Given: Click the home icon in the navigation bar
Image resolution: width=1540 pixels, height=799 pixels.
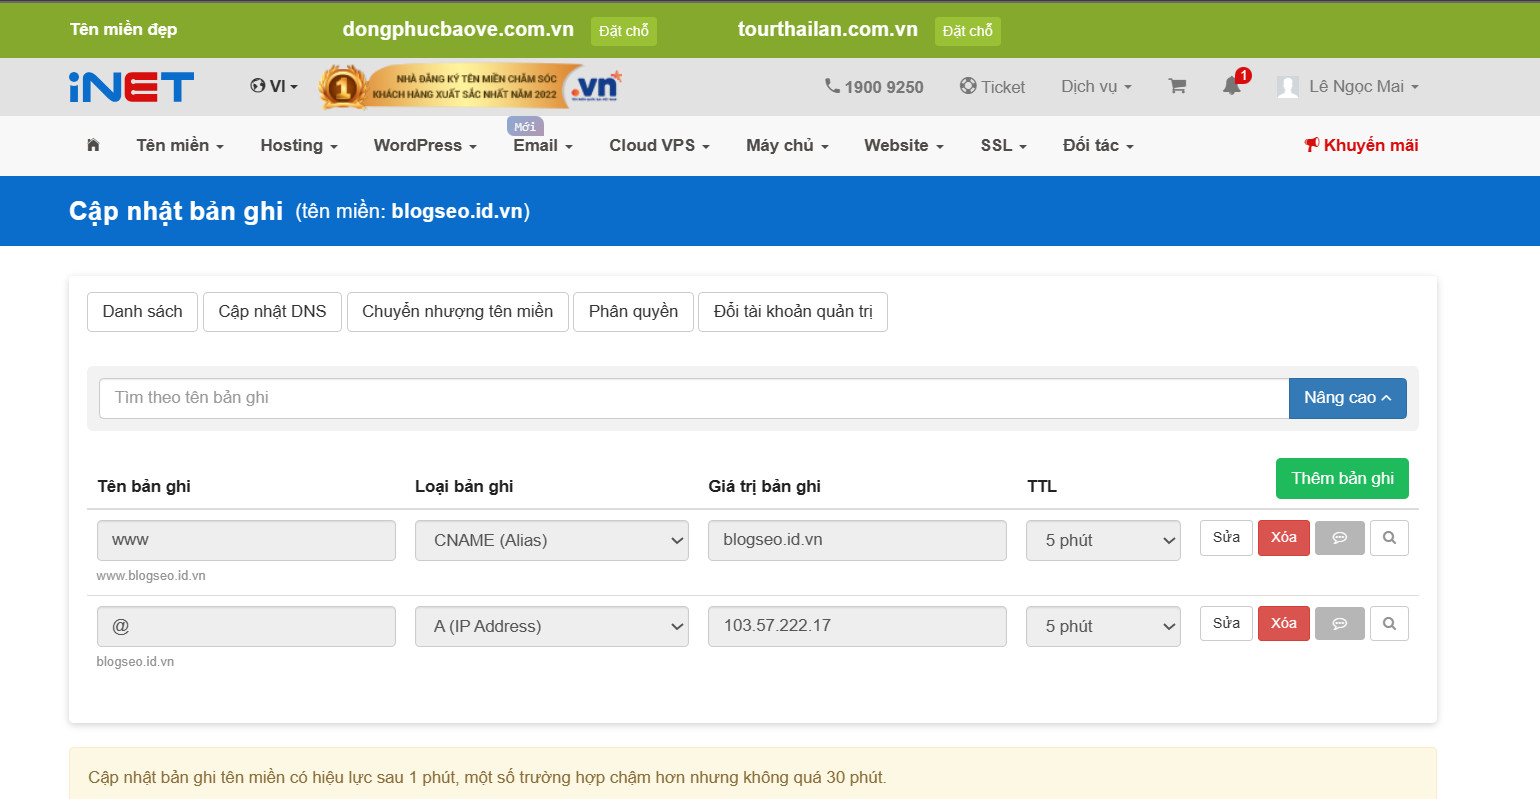Looking at the screenshot, I should [92, 145].
